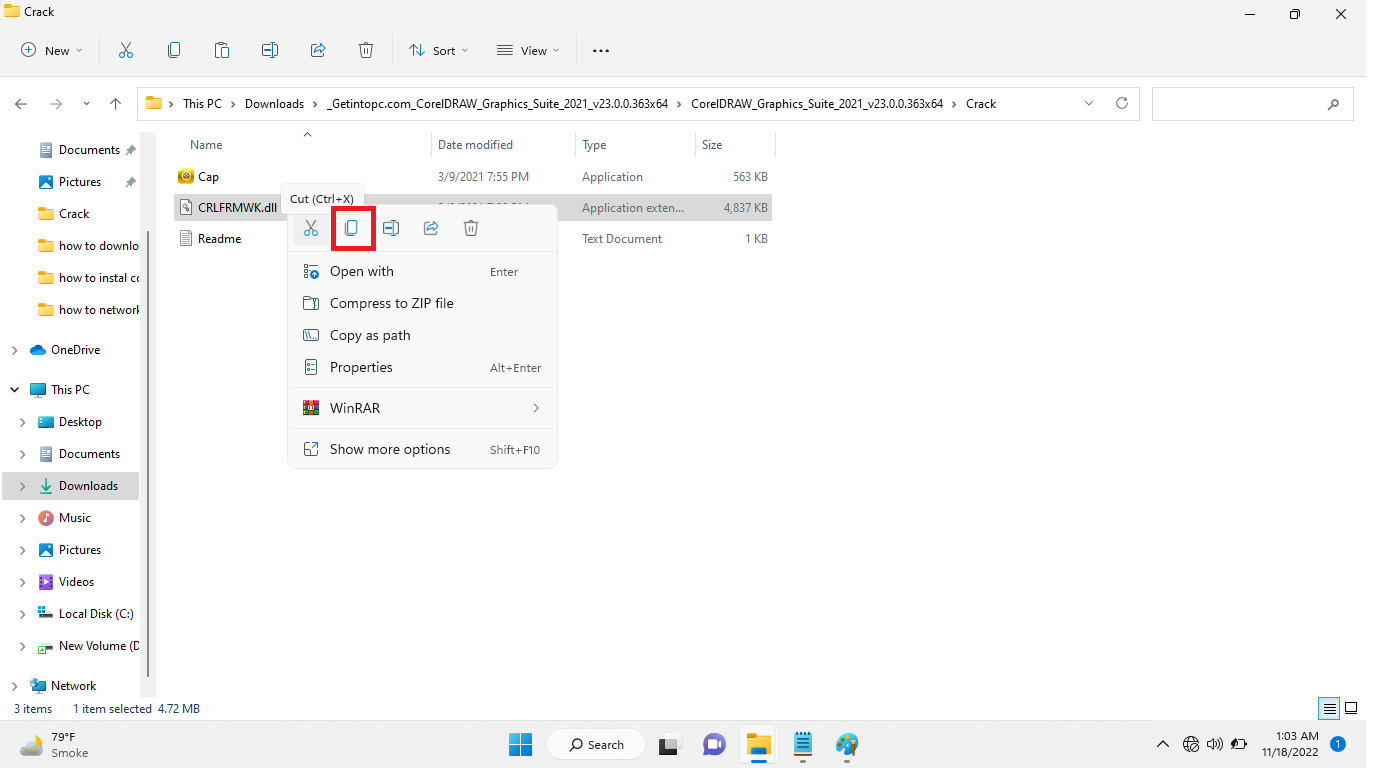1380x780 pixels.
Task: Expand the OneDrive tree node
Action: (14, 350)
